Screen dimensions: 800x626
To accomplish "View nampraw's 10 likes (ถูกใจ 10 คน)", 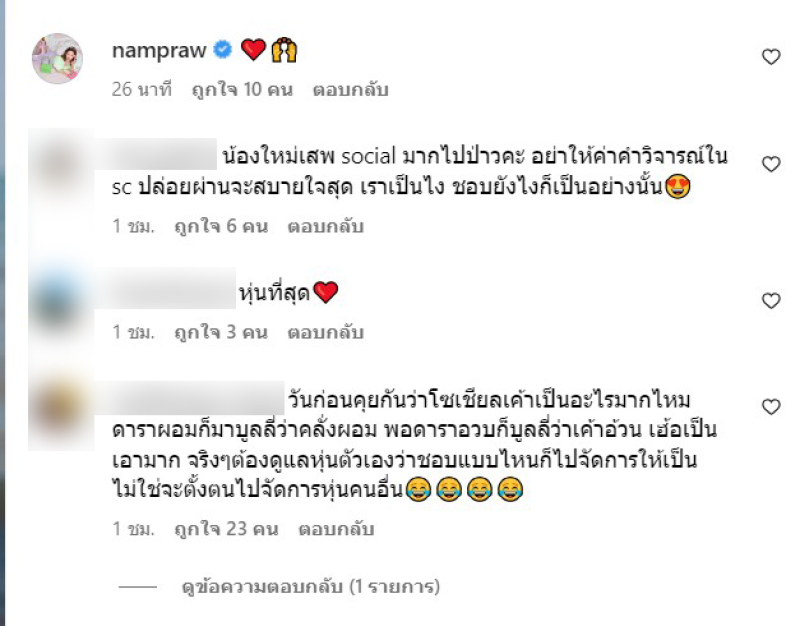I will click(x=242, y=90).
